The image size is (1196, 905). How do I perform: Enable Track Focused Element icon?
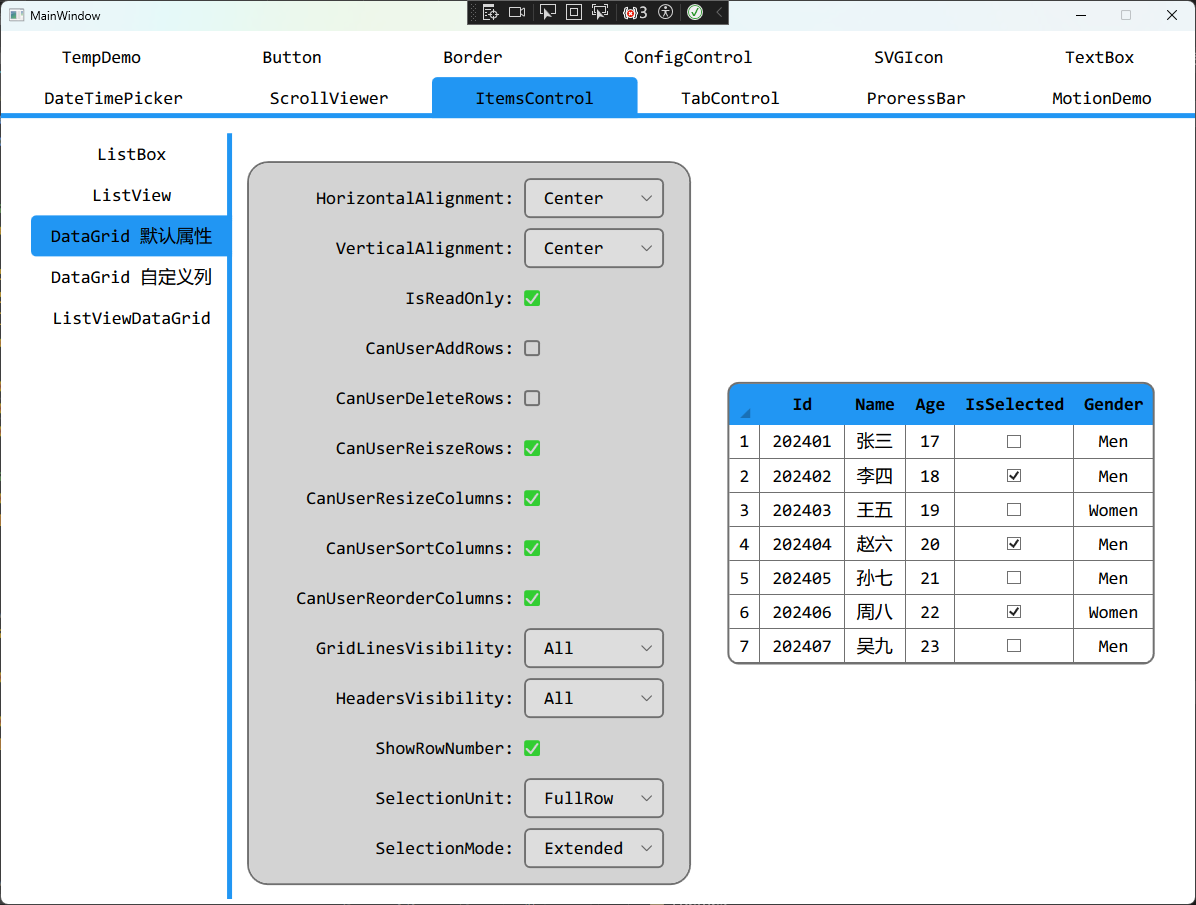tap(600, 12)
